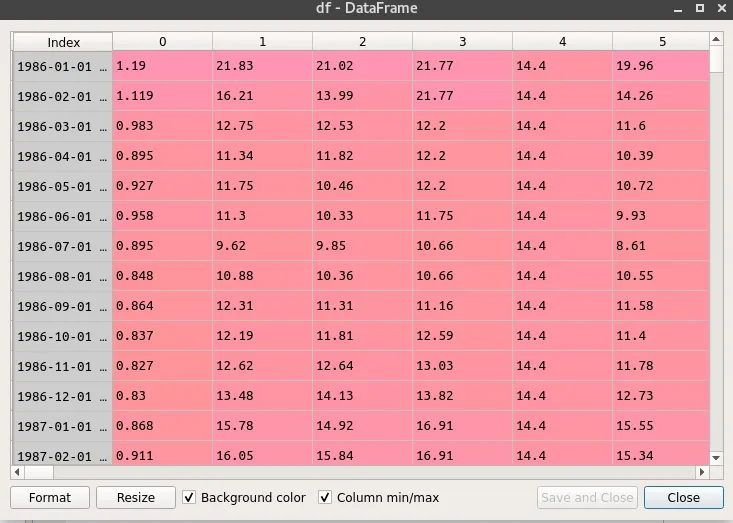This screenshot has height=523, width=733.
Task: Select the Index column header
Action: [x=63, y=42]
